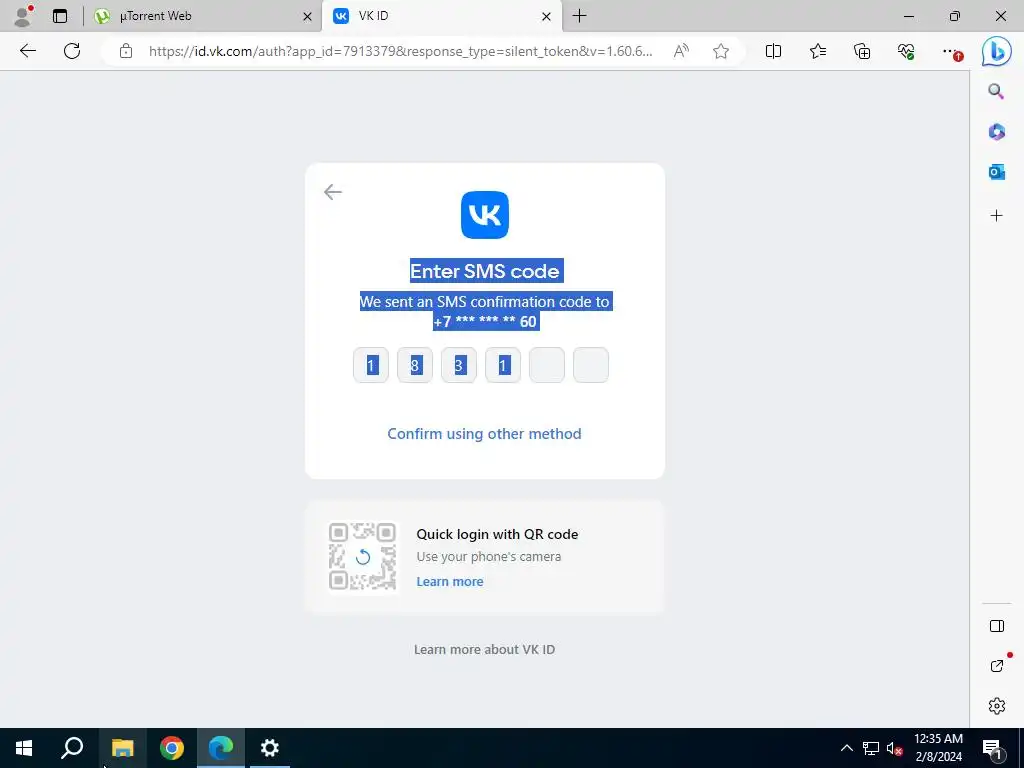Open sidebar settings gear
Image resolution: width=1024 pixels, height=768 pixels.
coord(997,706)
